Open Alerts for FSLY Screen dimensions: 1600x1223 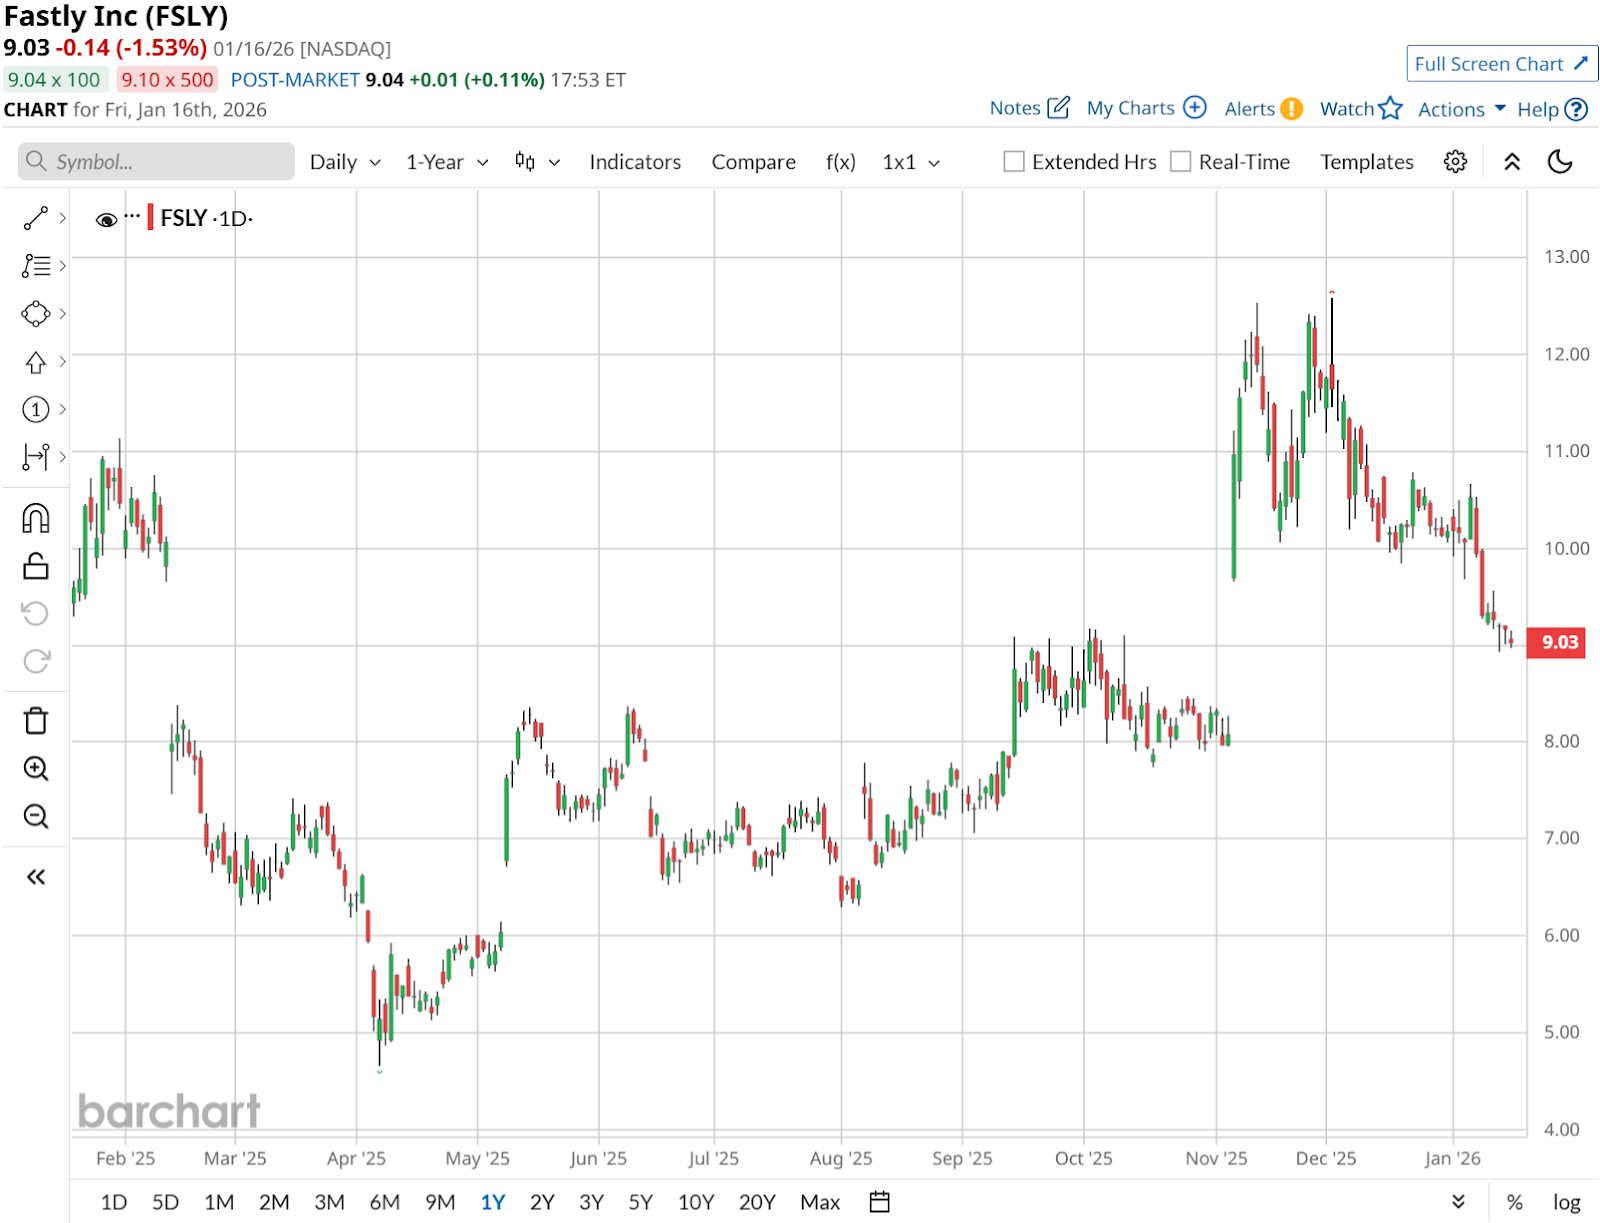(x=1263, y=109)
